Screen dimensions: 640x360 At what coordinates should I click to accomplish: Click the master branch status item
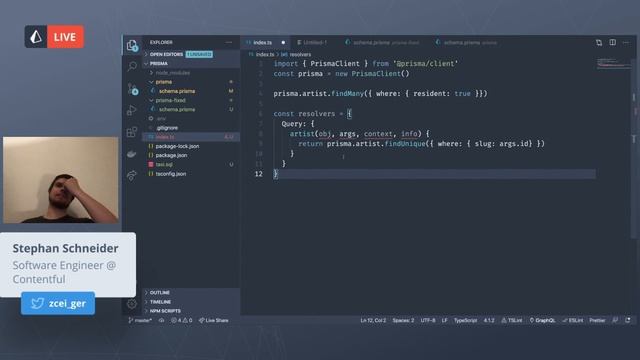pos(140,320)
